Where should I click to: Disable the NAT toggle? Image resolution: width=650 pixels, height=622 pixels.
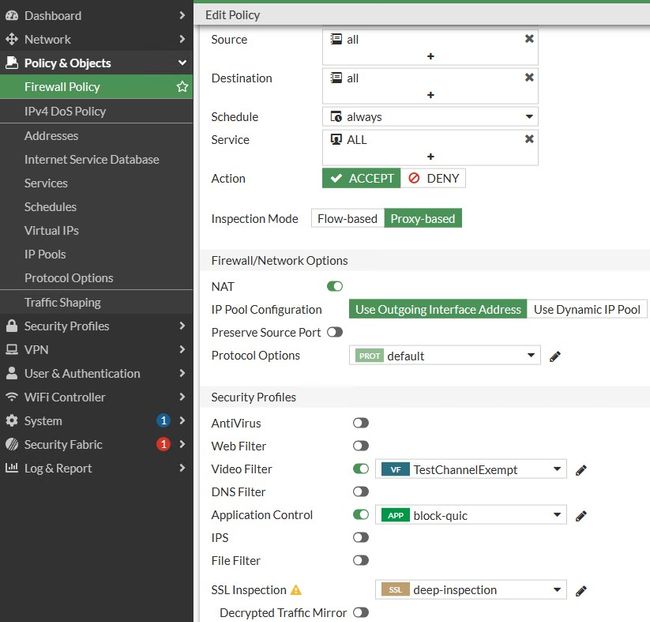point(335,286)
